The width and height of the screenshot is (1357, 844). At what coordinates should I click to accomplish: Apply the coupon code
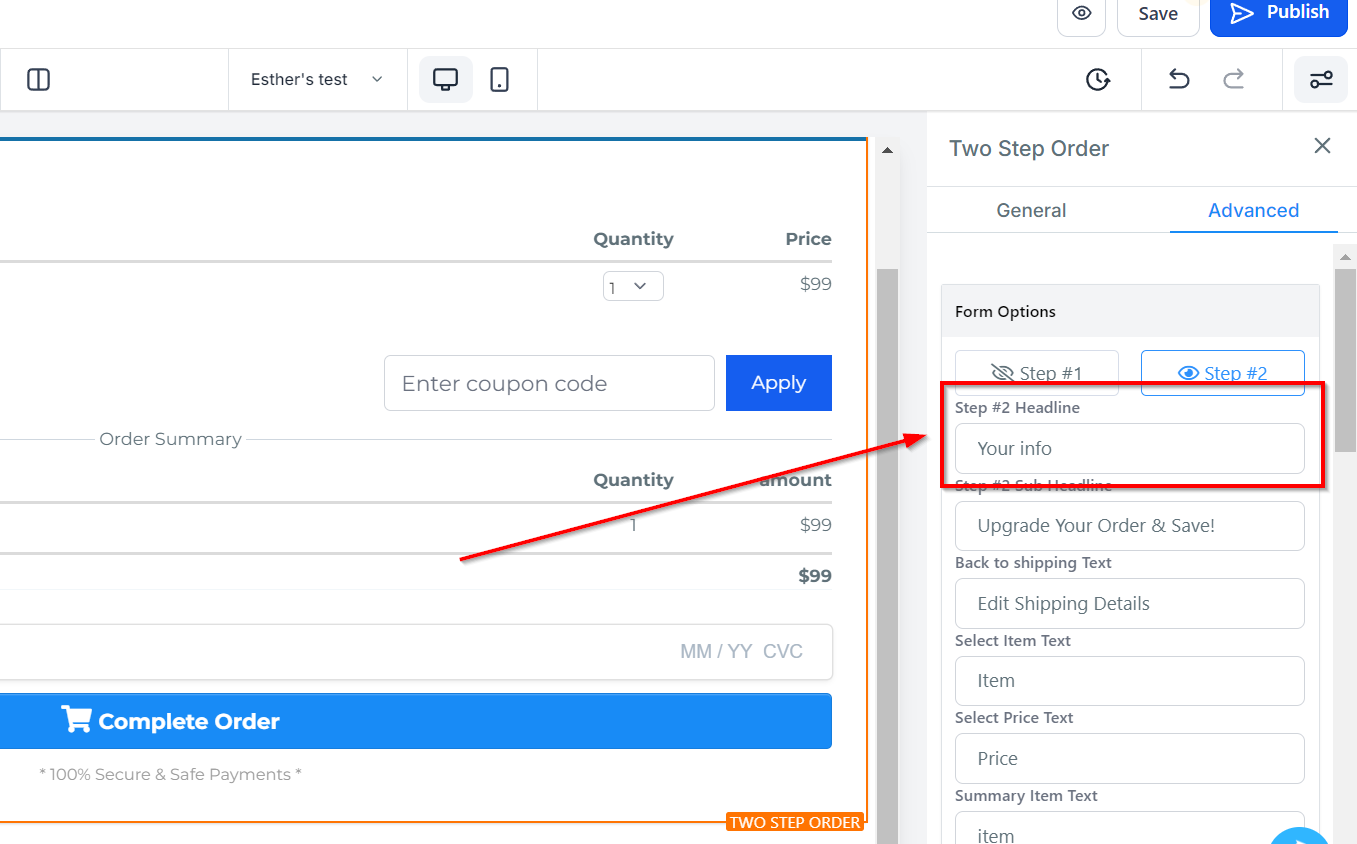tap(778, 383)
